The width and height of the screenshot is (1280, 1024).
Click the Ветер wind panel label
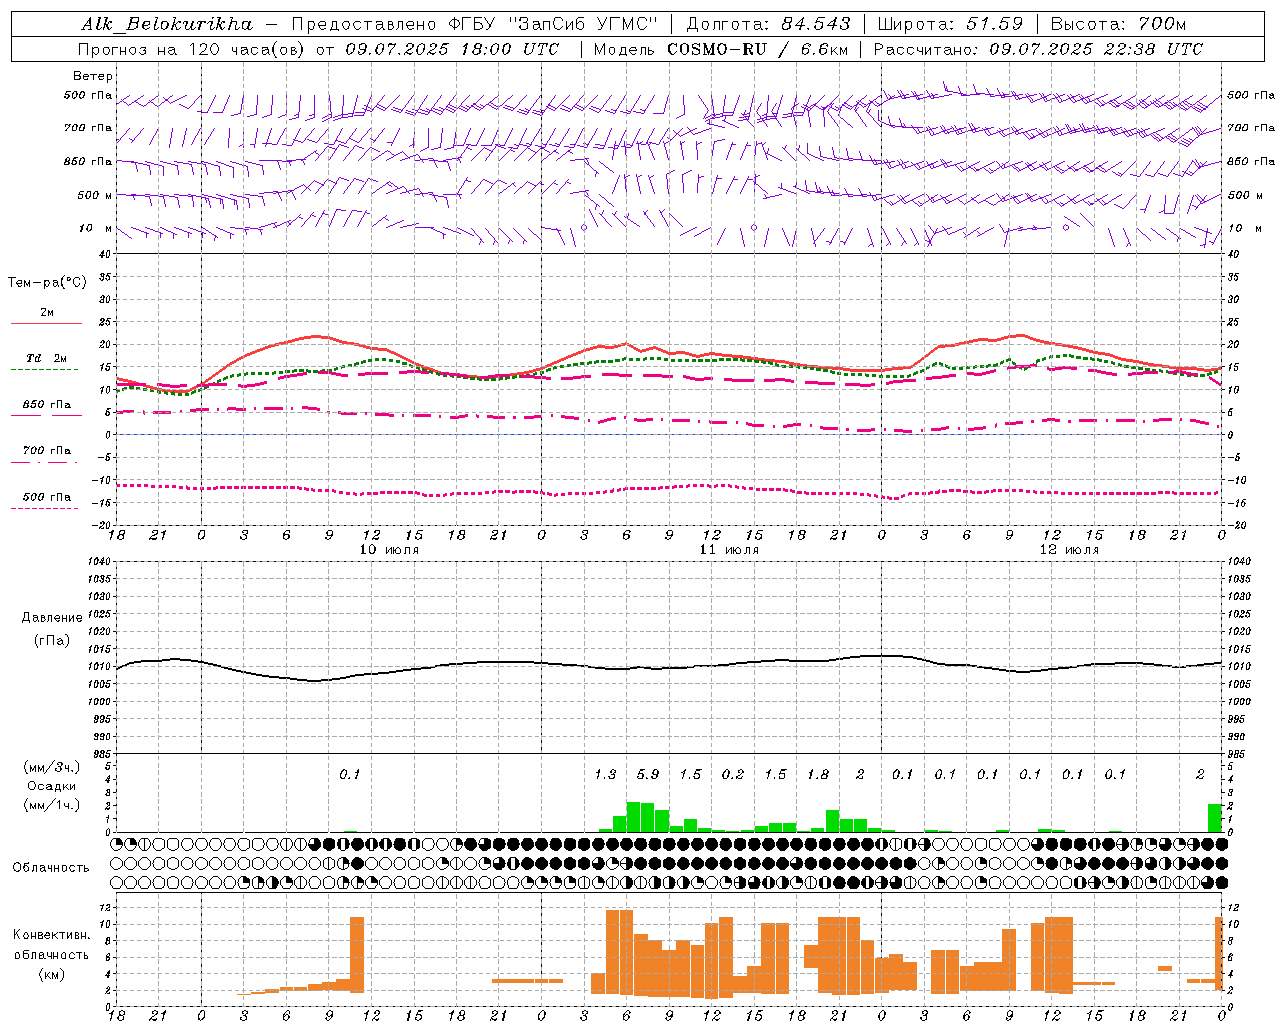click(93, 76)
